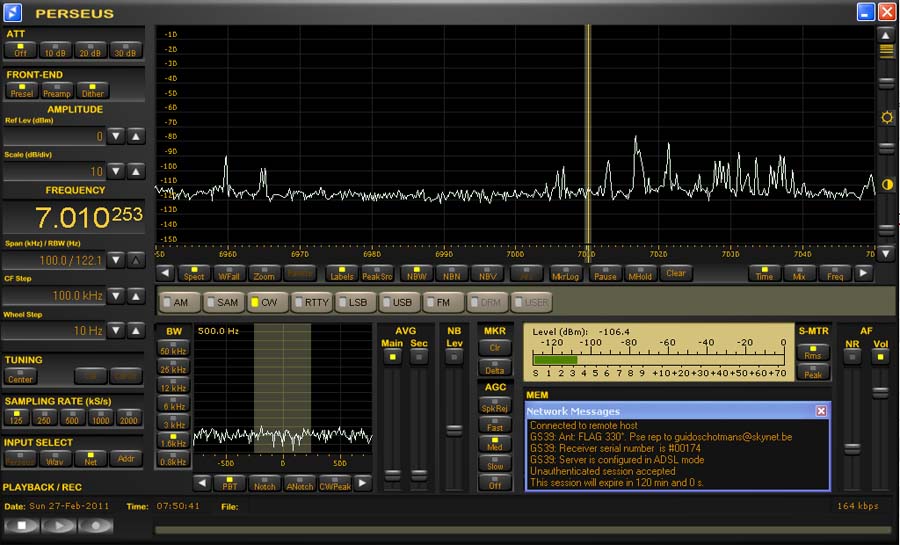Click the Center tuning button
900x545 pixels.
tap(21, 376)
